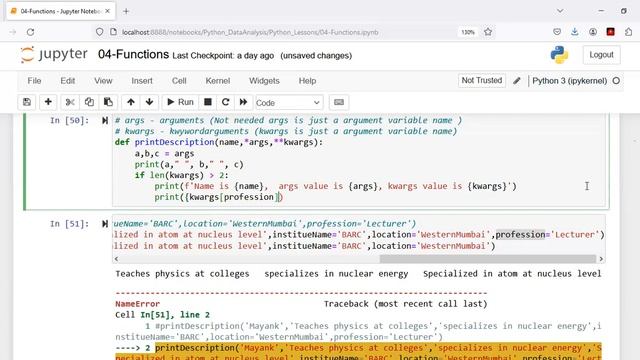This screenshot has width=640, height=360.
Task: Restart and run all cells icon
Action: click(243, 102)
